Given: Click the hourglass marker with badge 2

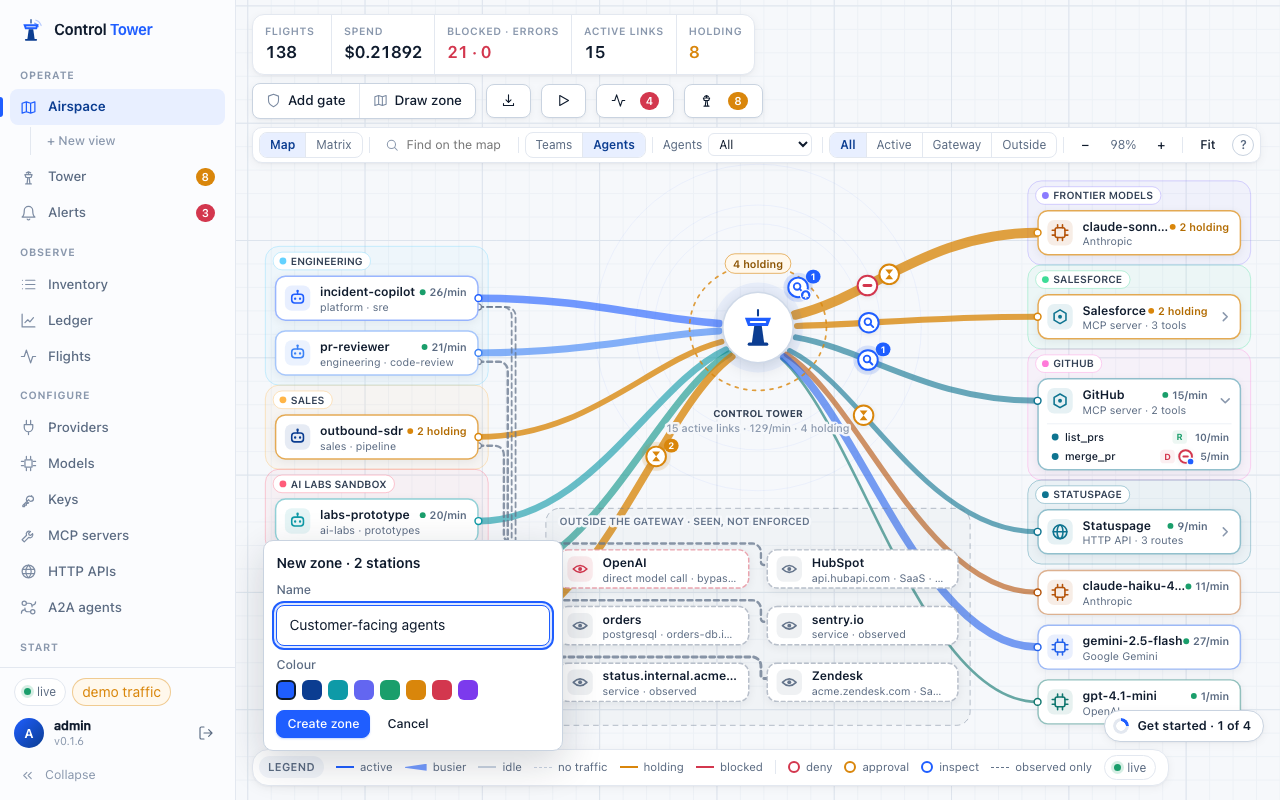Looking at the screenshot, I should [x=656, y=456].
